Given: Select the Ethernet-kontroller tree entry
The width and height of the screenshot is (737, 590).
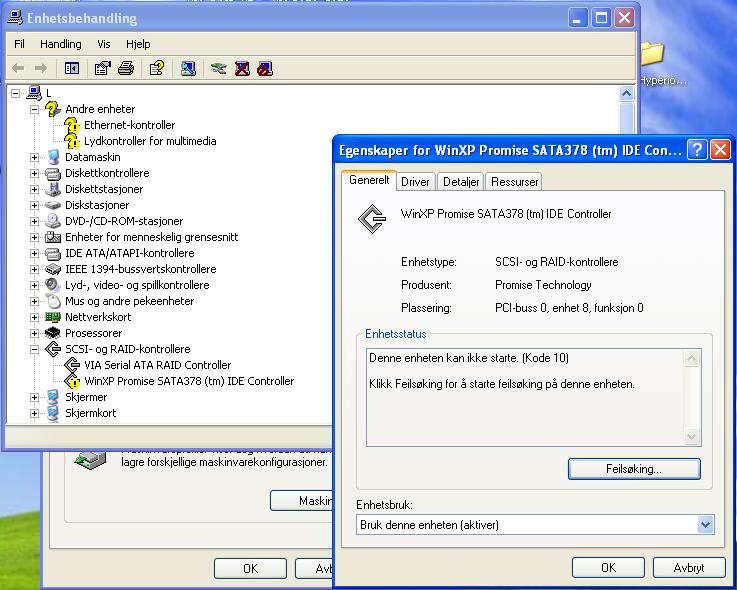Looking at the screenshot, I should pyautogui.click(x=129, y=125).
